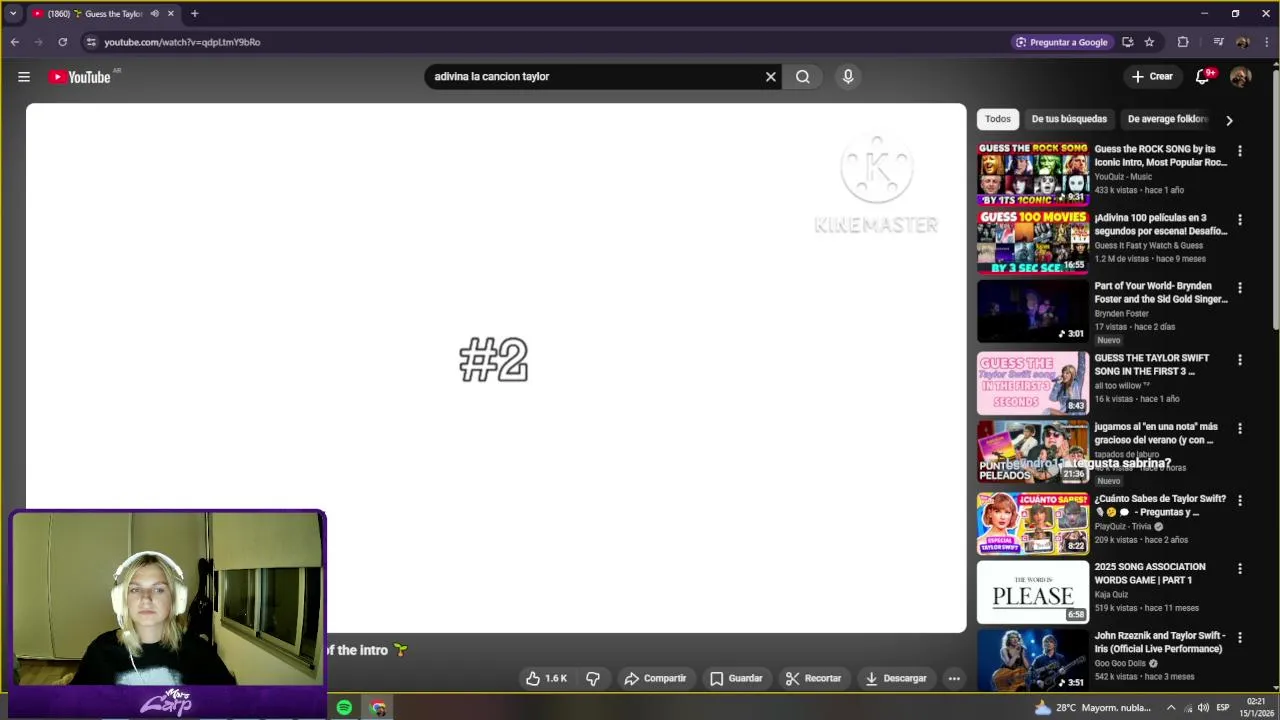Save the video with Guardar
The height and width of the screenshot is (720, 1280).
coord(736,678)
